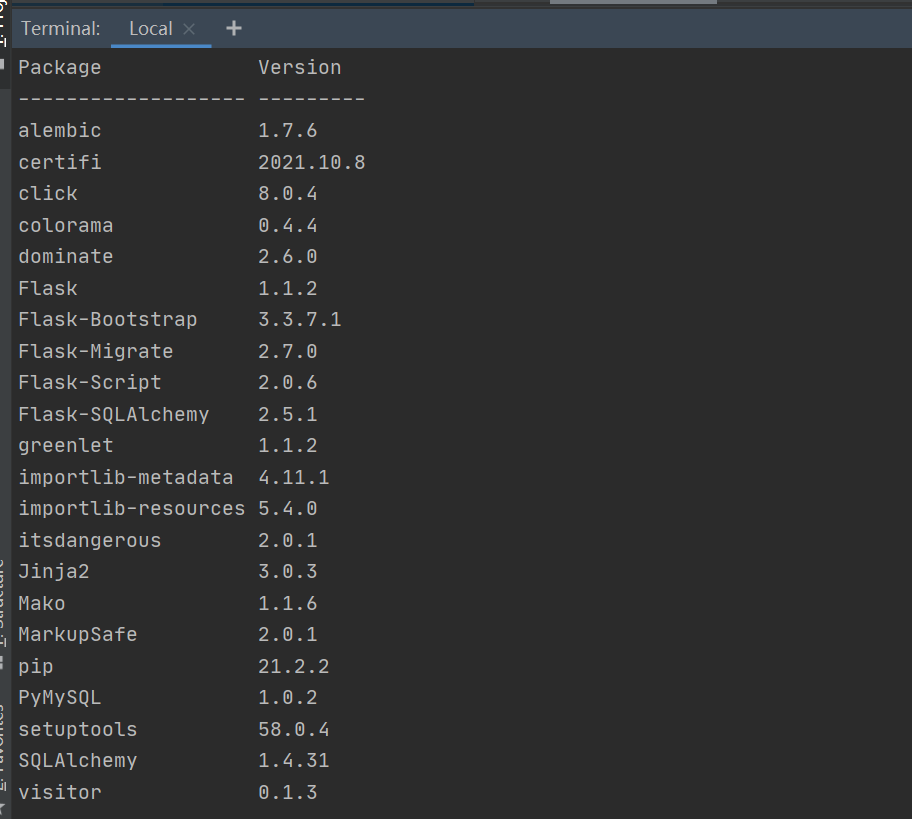
Task: Click Flask-Bootstrap version 3.3.7.1
Action: [300, 319]
